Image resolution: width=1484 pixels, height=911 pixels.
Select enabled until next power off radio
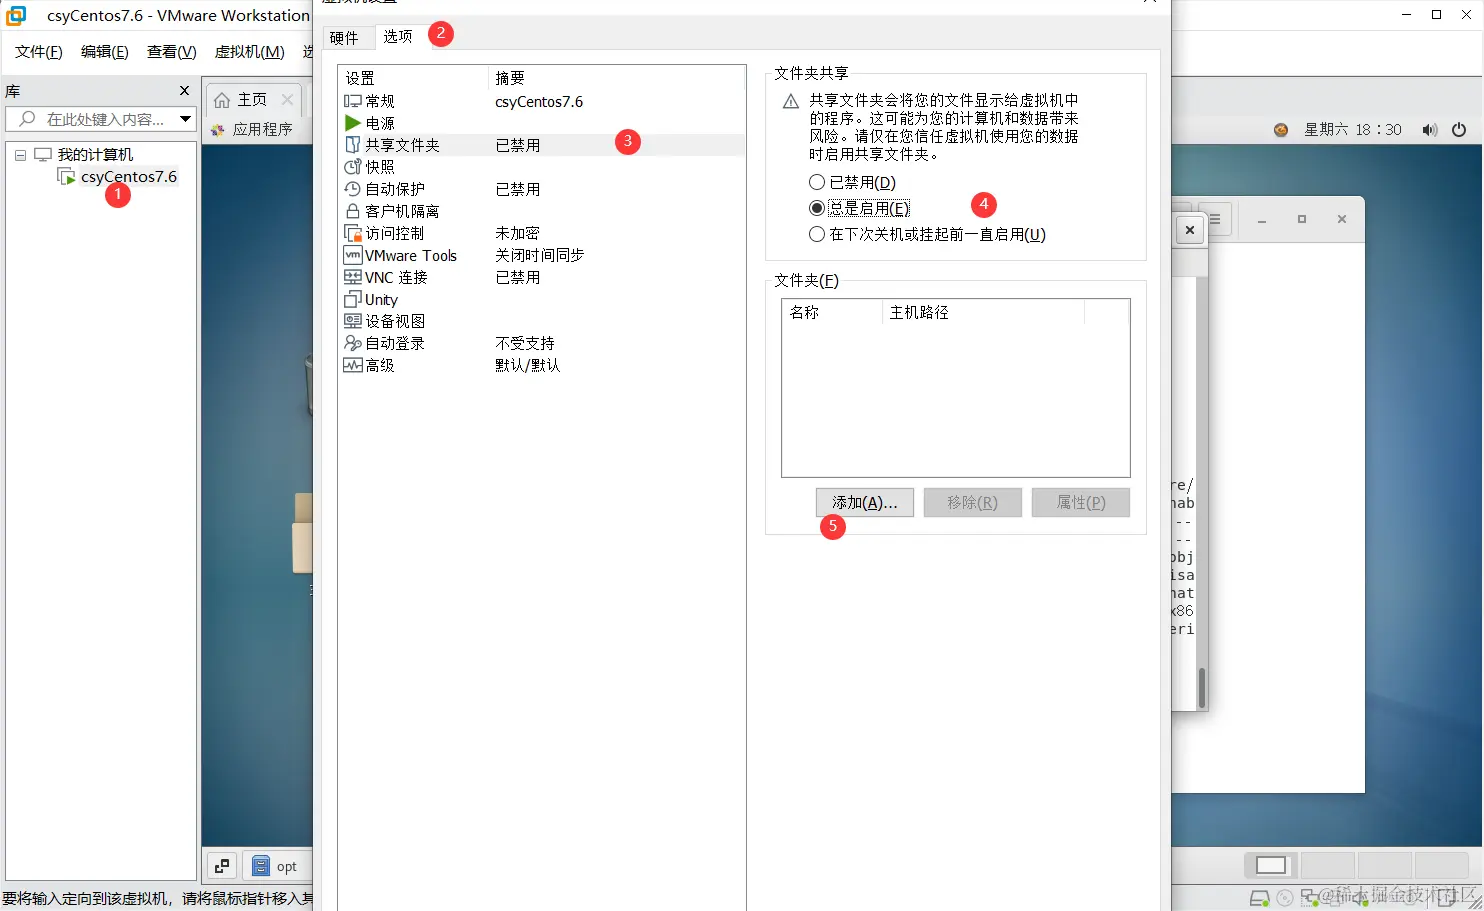(x=817, y=234)
